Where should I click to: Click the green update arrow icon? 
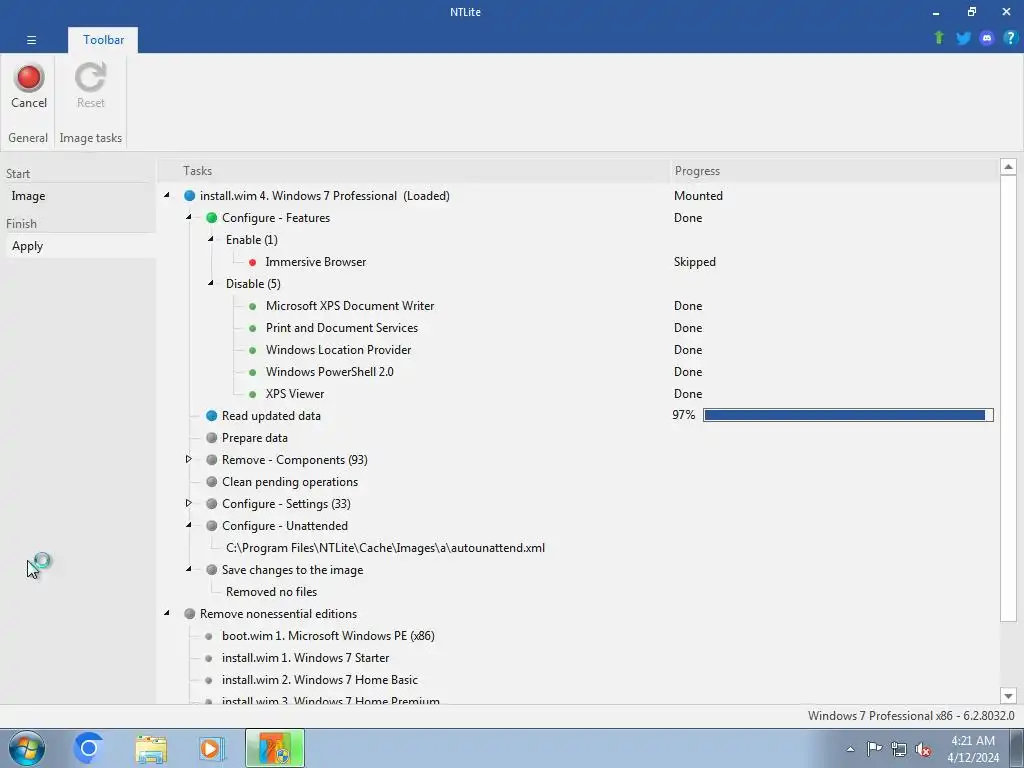pyautogui.click(x=939, y=38)
